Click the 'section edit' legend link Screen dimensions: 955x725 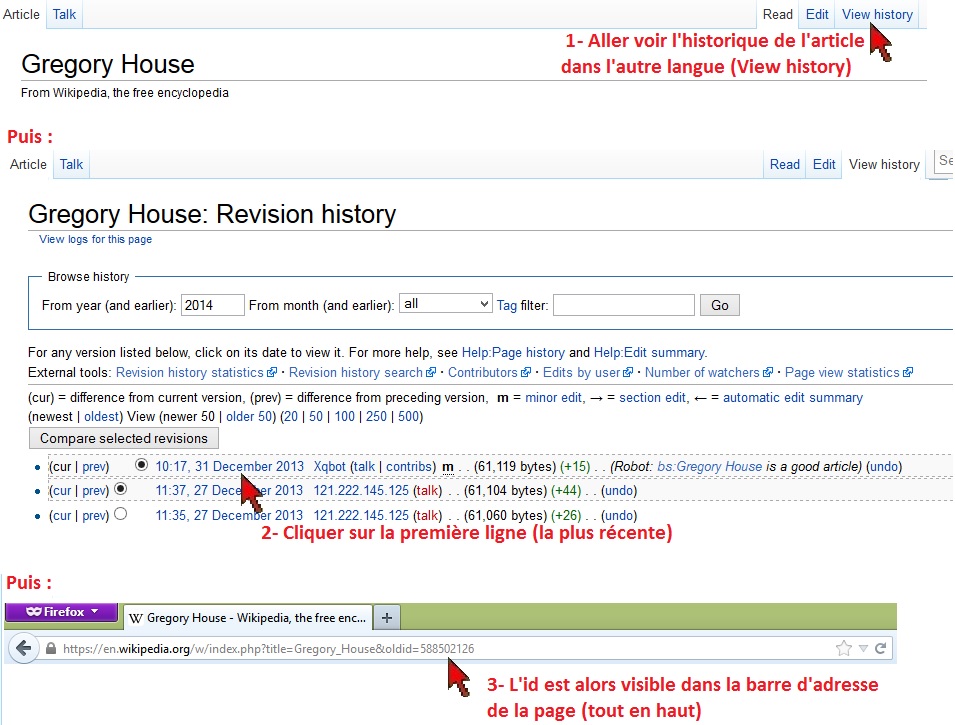pyautogui.click(x=652, y=397)
